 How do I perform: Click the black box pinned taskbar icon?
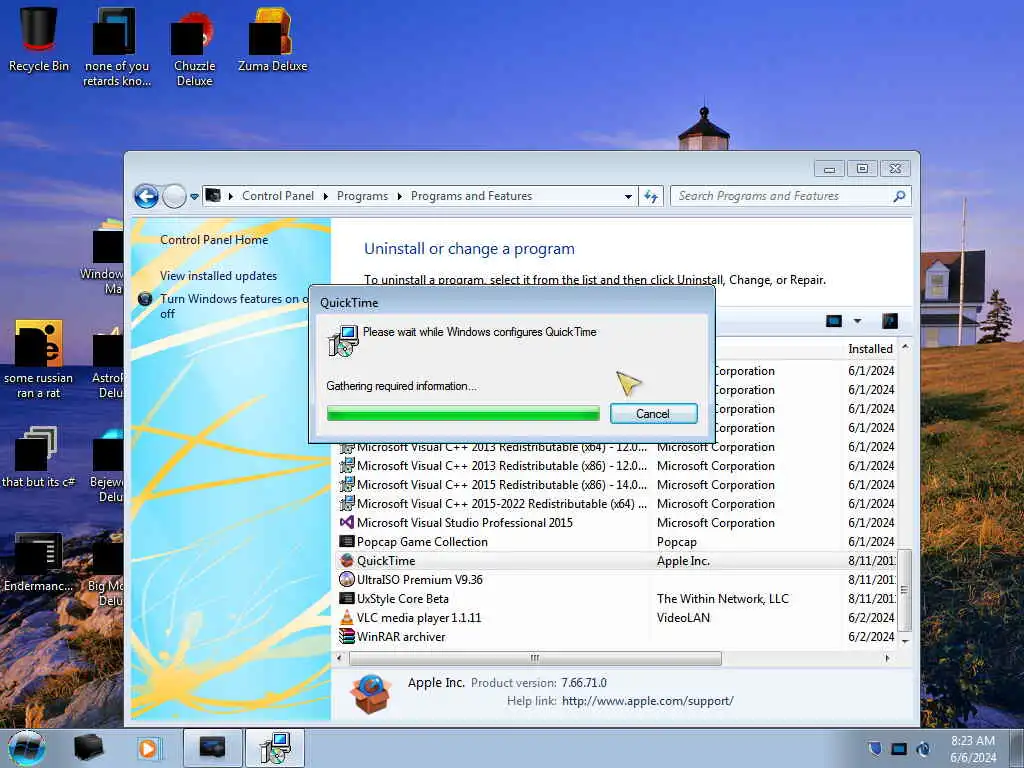(x=88, y=748)
